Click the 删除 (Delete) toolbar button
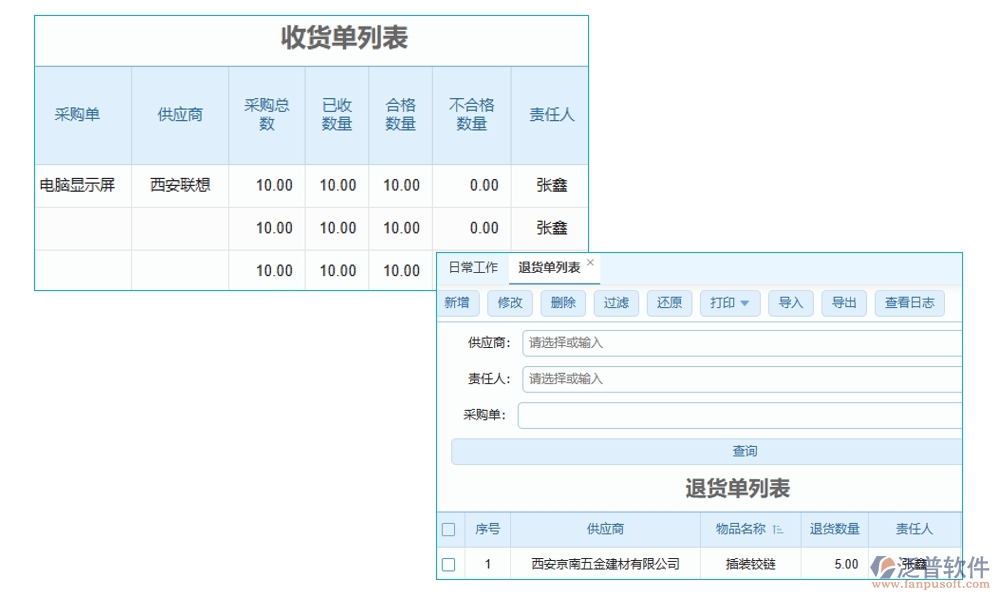The width and height of the screenshot is (1000, 600). pyautogui.click(x=562, y=303)
